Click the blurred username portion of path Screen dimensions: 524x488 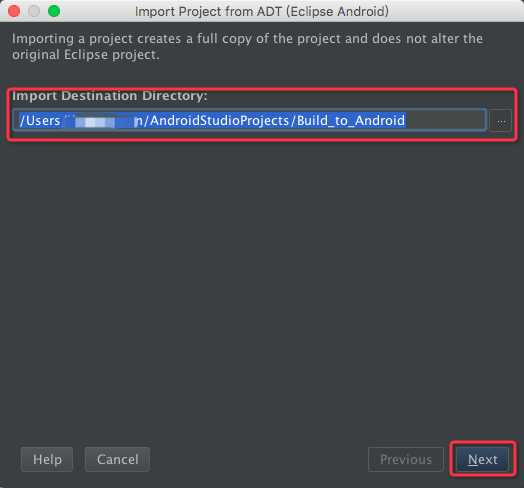(99, 121)
